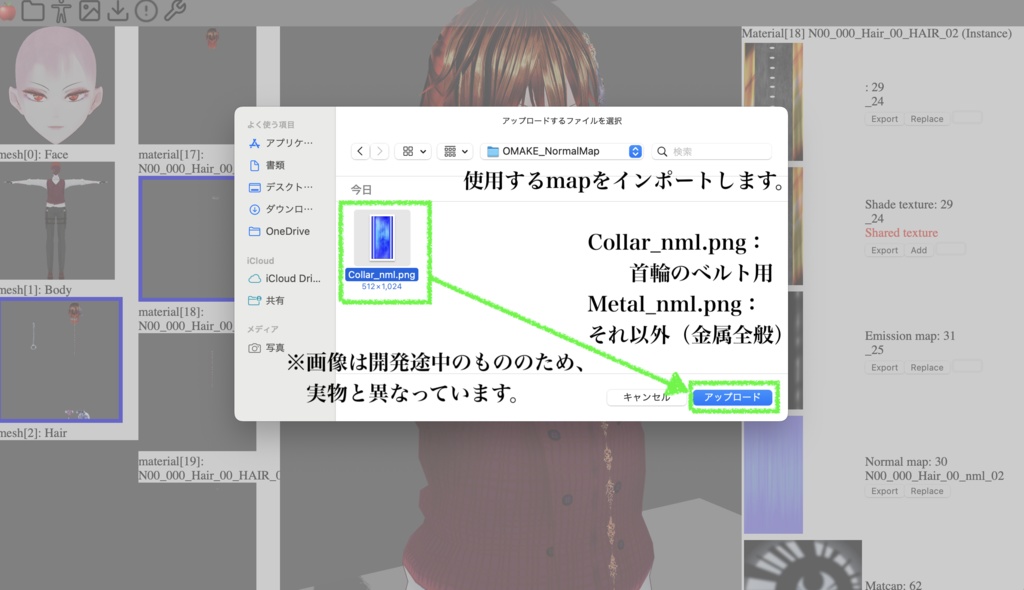The image size is (1024, 590).
Task: Click Replace under Emission map
Action: (925, 367)
